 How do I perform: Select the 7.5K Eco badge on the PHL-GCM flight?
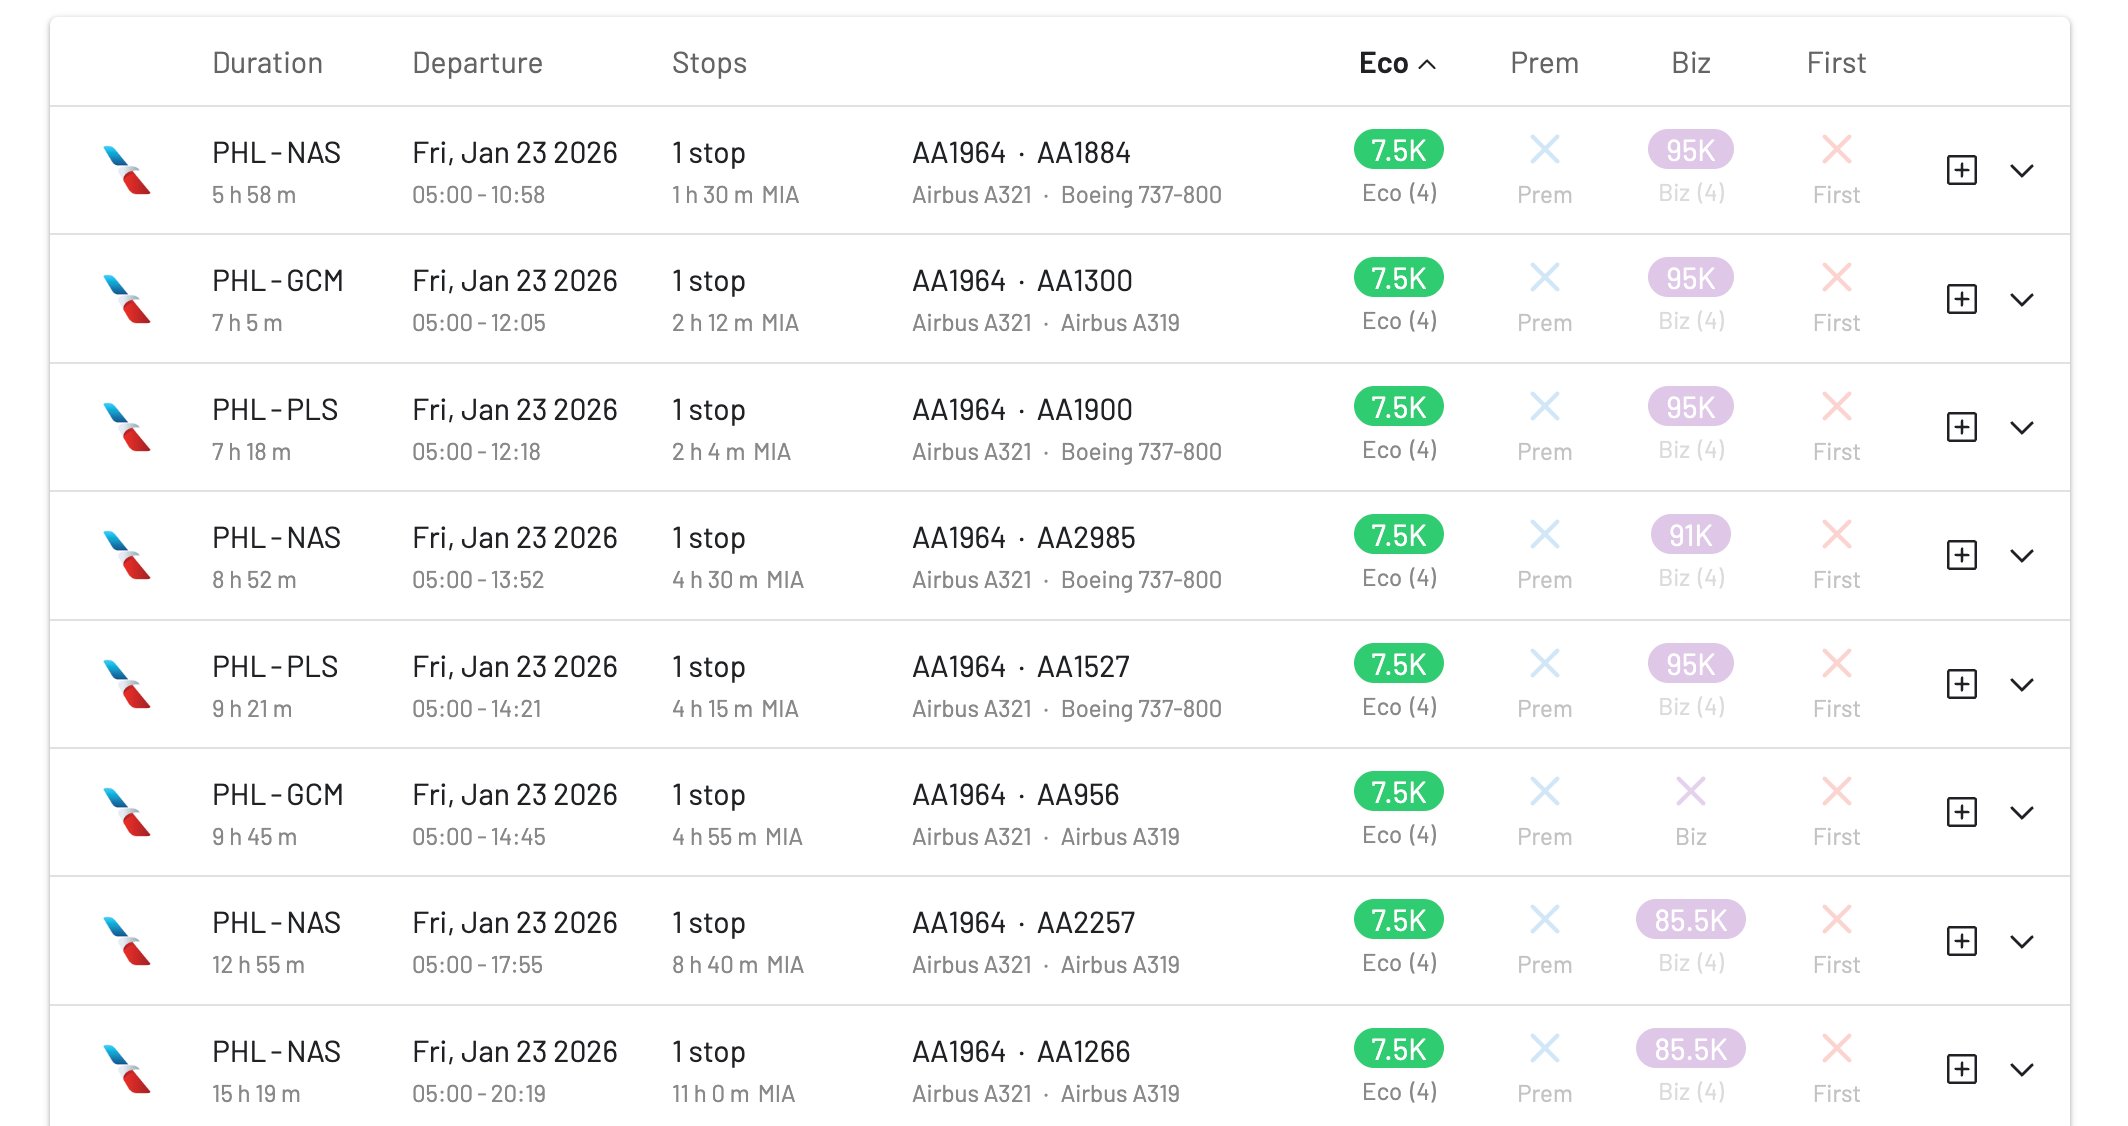tap(1397, 277)
